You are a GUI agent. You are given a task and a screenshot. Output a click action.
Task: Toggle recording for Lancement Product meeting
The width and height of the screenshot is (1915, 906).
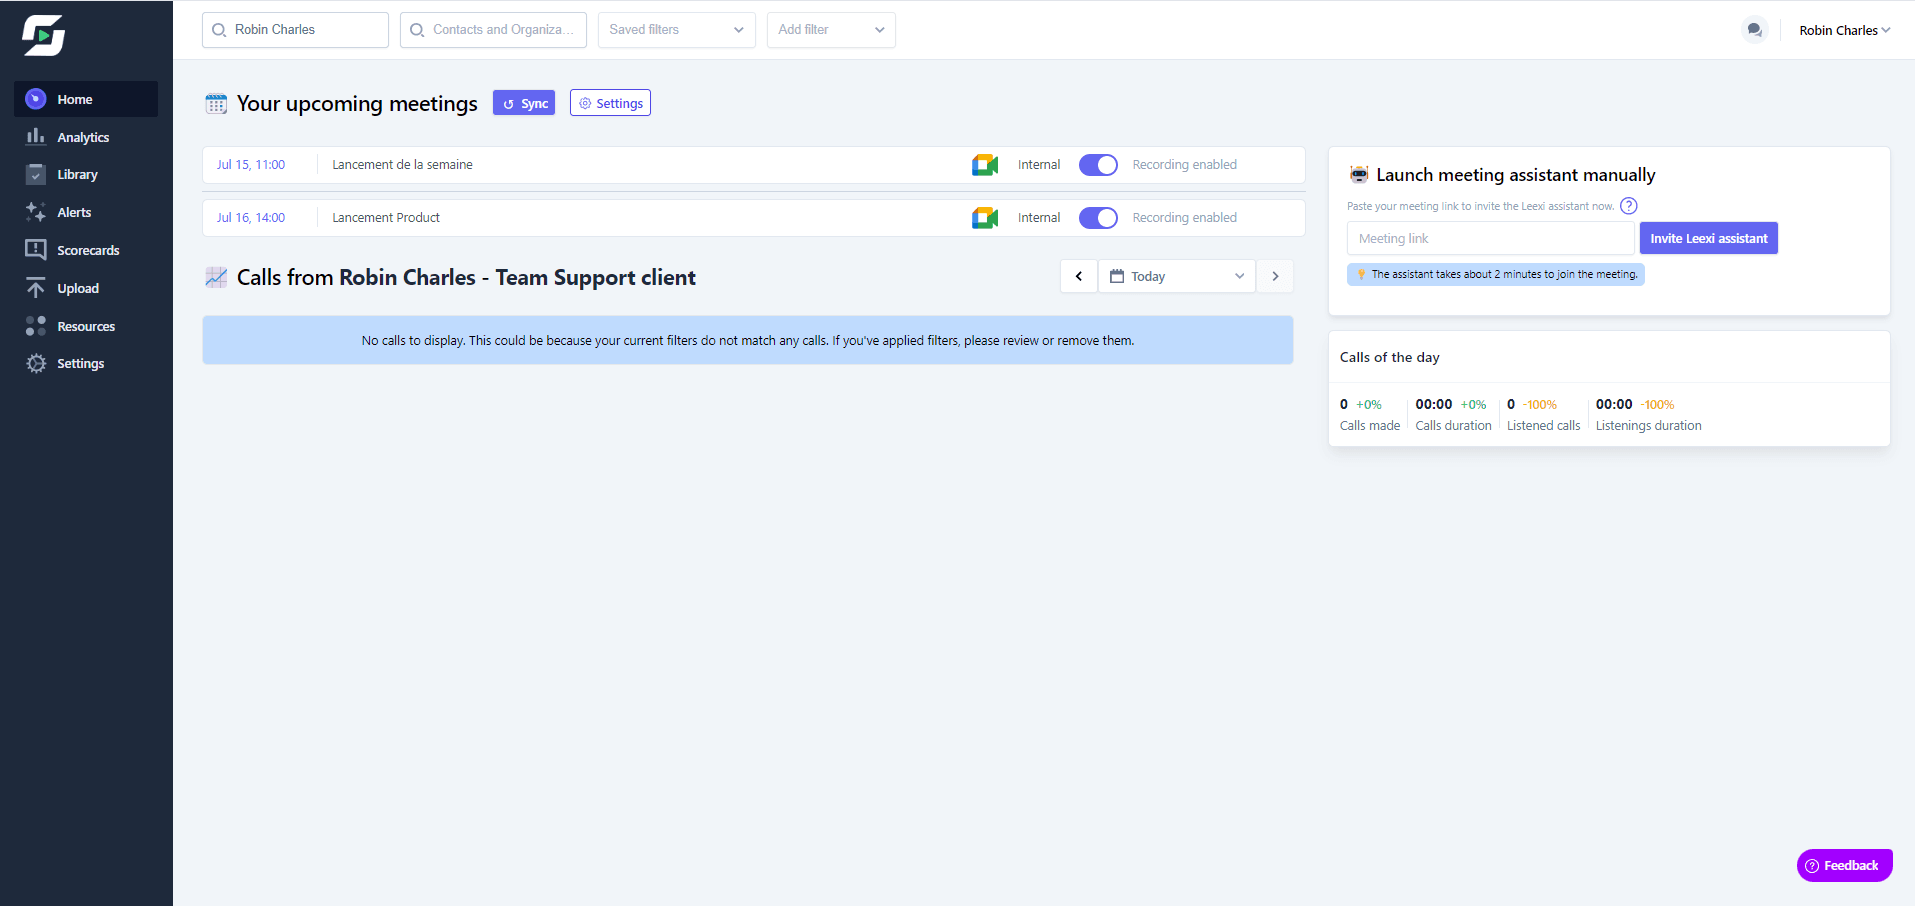tap(1097, 218)
